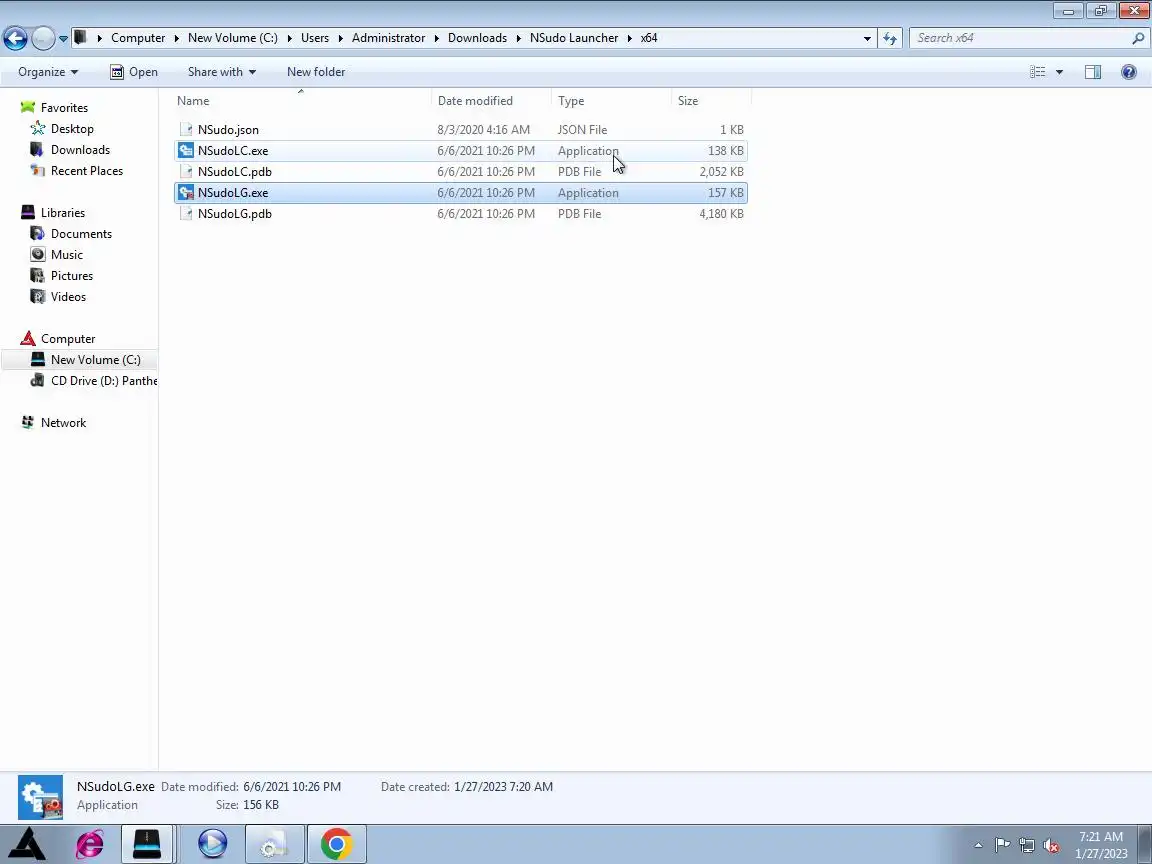The image size is (1152, 864).
Task: Open Windows Media Player from taskbar
Action: coord(212,844)
